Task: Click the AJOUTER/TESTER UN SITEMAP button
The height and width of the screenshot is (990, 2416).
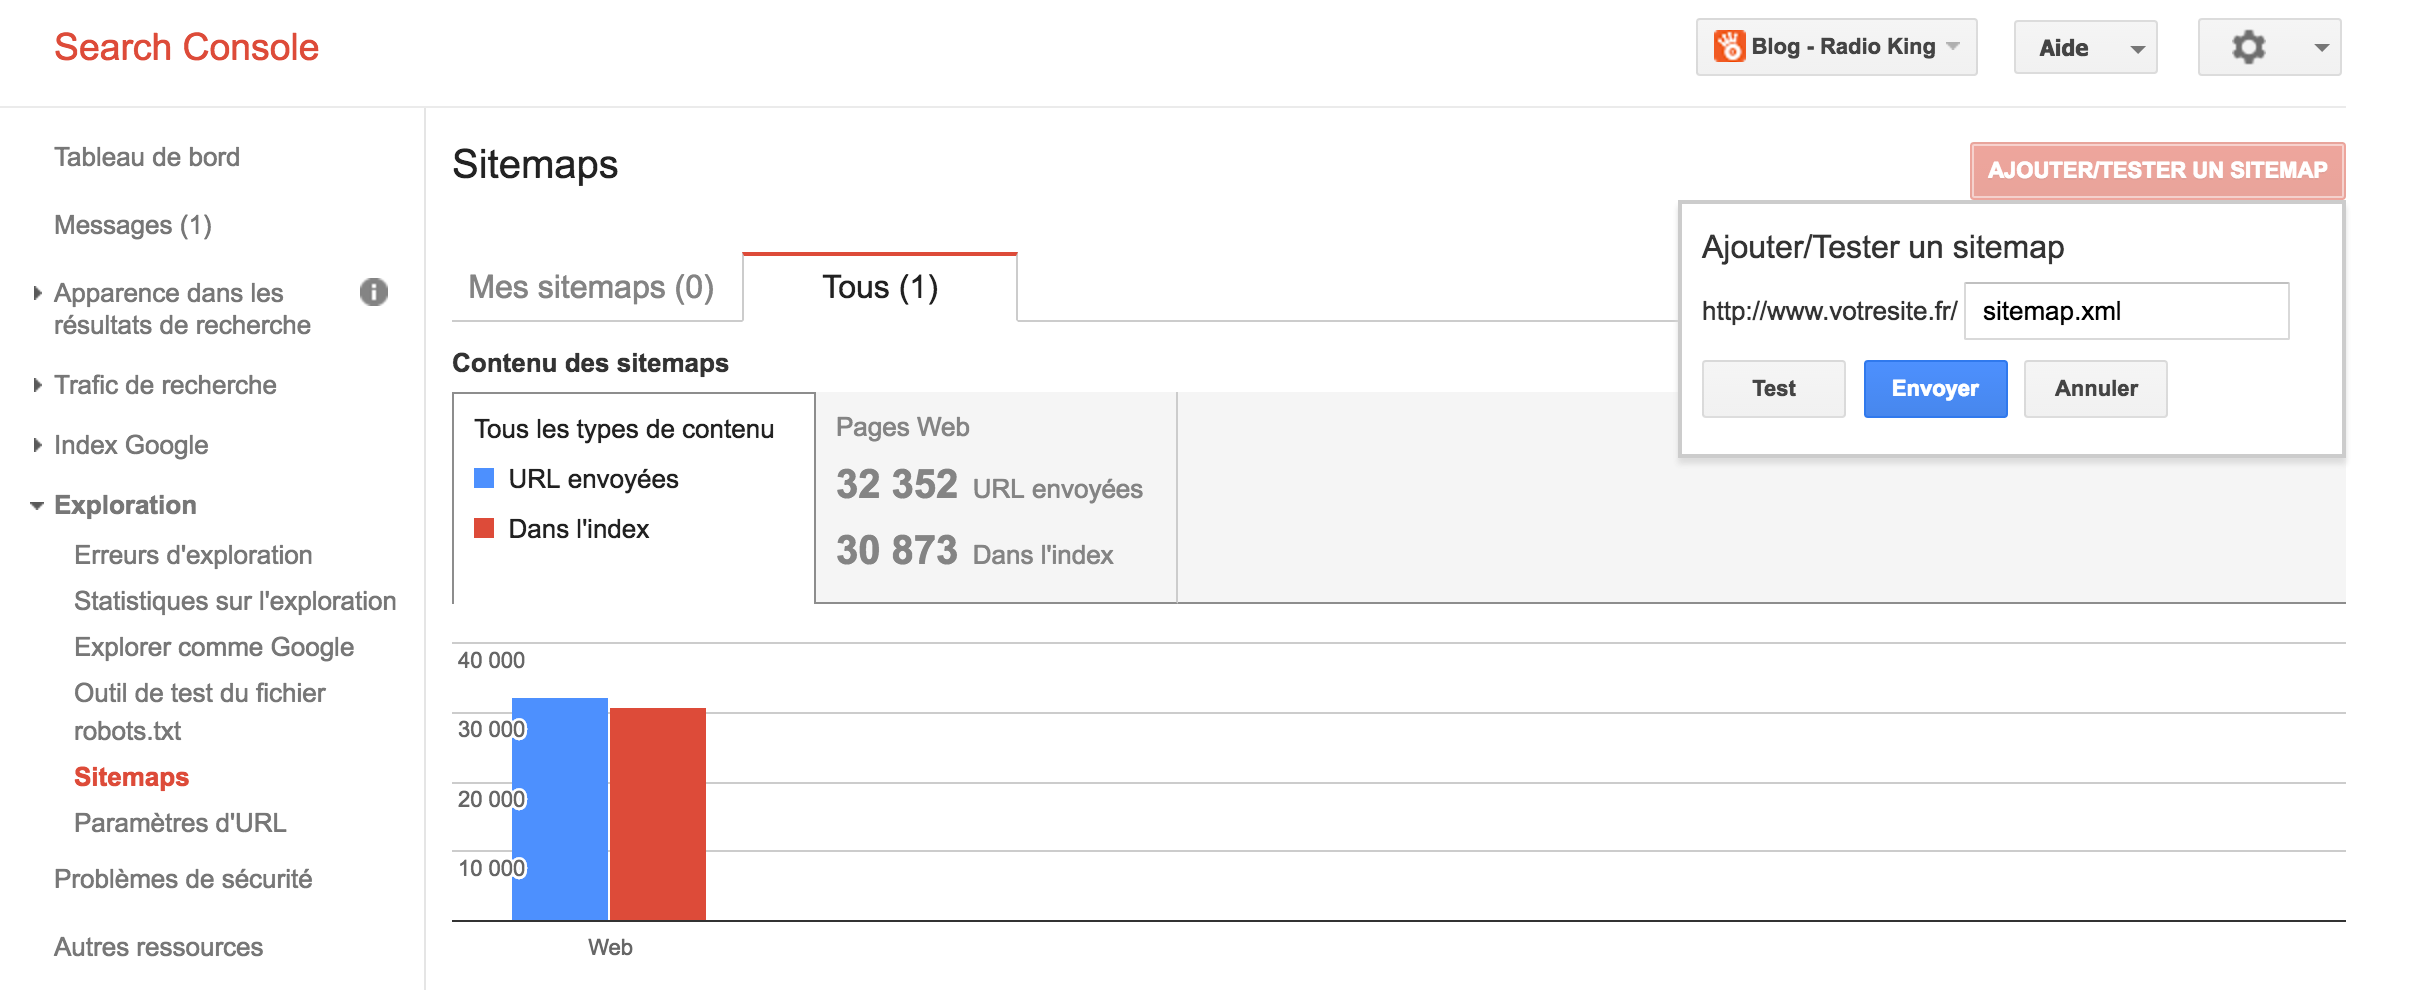Action: 2157,171
